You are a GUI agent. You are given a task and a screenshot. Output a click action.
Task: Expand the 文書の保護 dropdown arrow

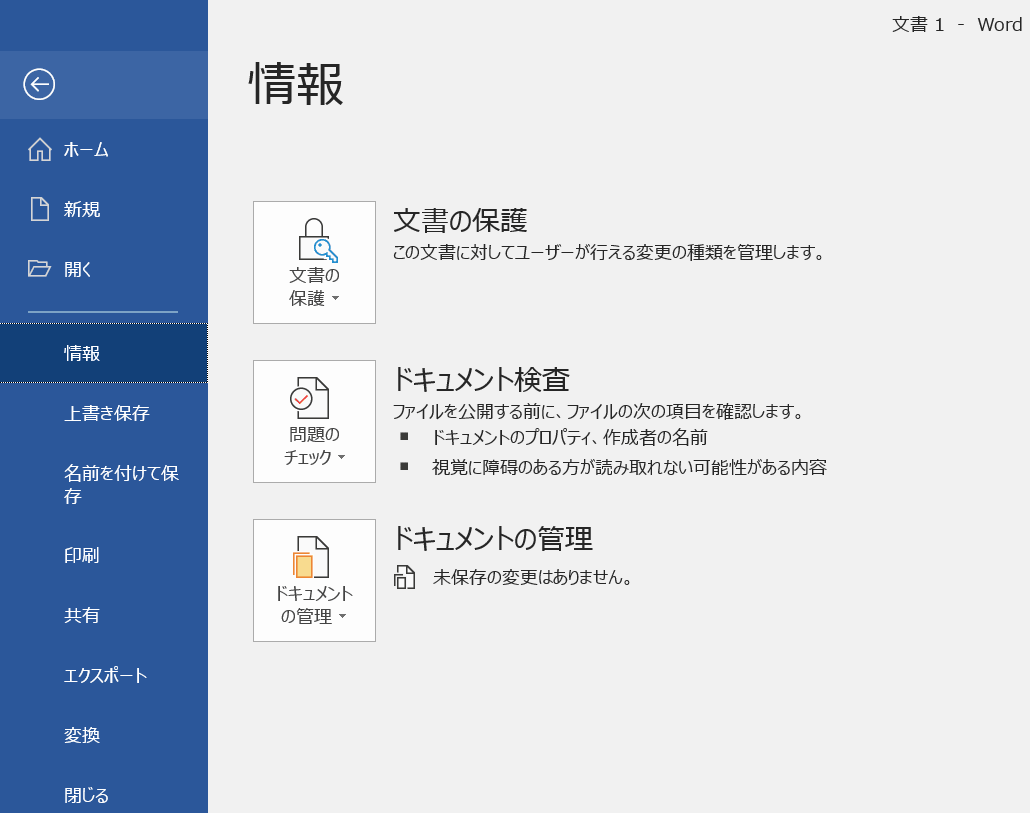[x=336, y=299]
